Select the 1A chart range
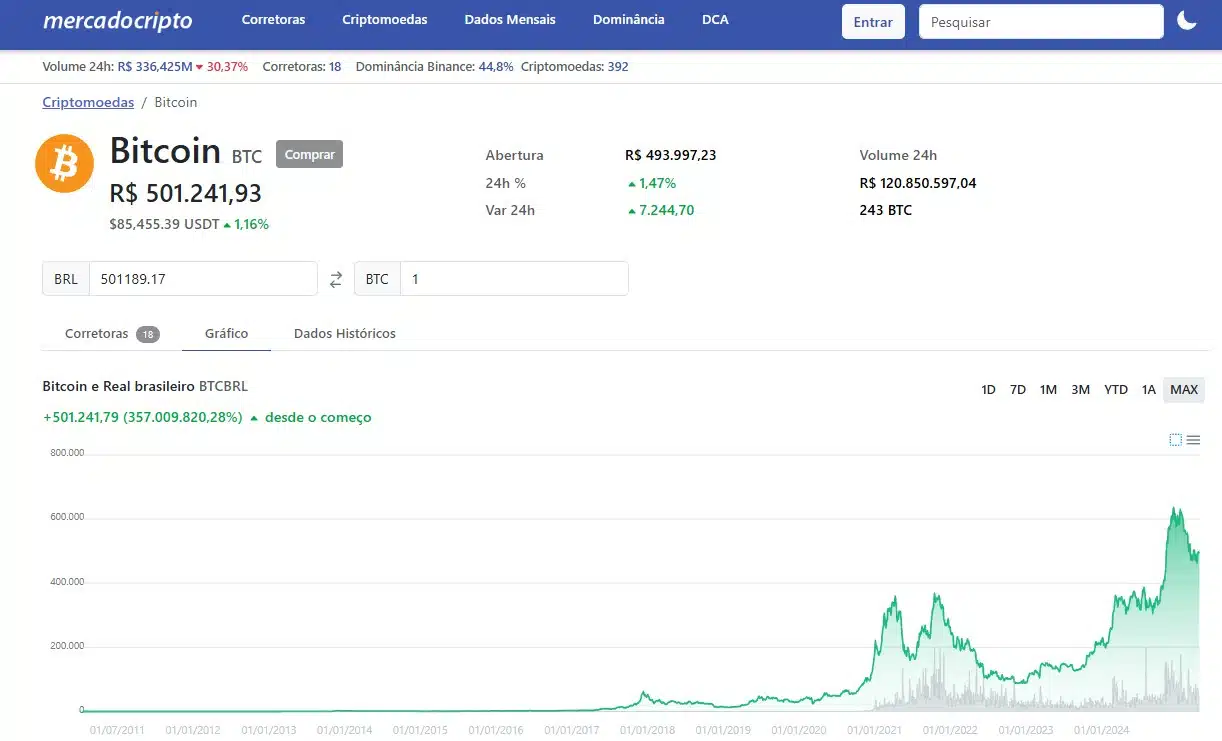This screenshot has width=1222, height=741. coord(1149,390)
